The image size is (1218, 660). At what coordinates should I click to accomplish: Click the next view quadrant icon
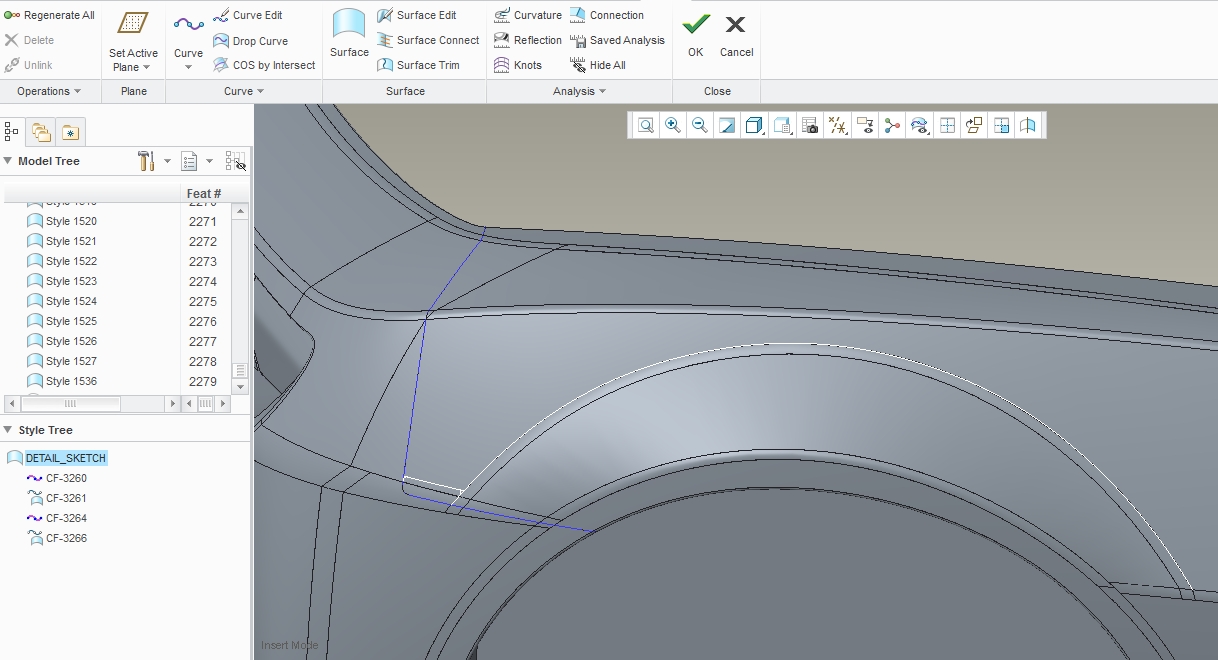(x=1001, y=125)
